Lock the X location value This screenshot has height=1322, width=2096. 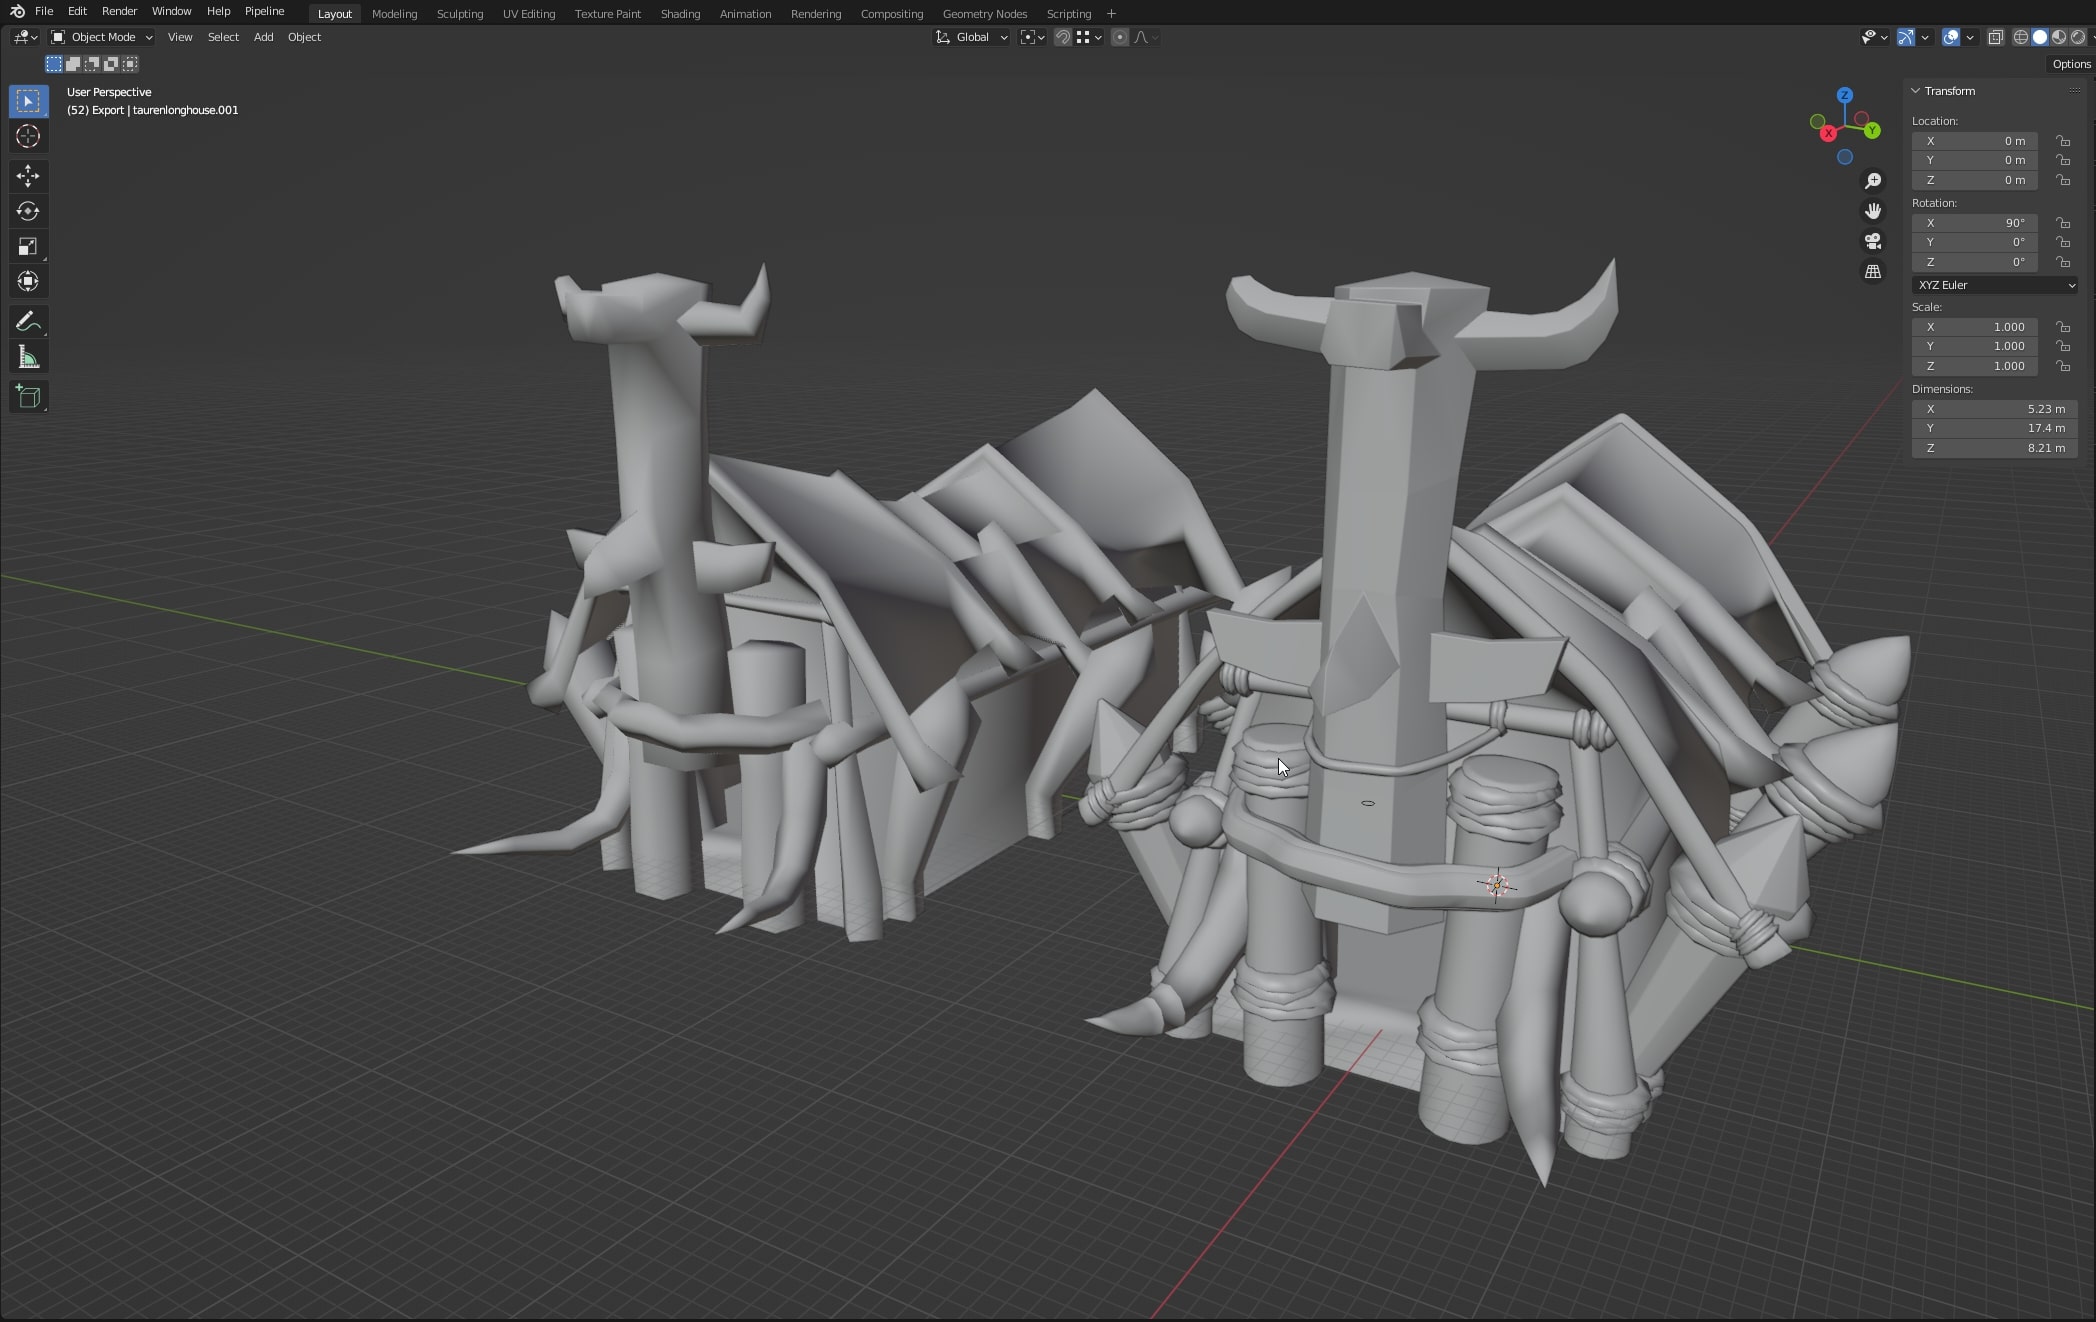2062,141
